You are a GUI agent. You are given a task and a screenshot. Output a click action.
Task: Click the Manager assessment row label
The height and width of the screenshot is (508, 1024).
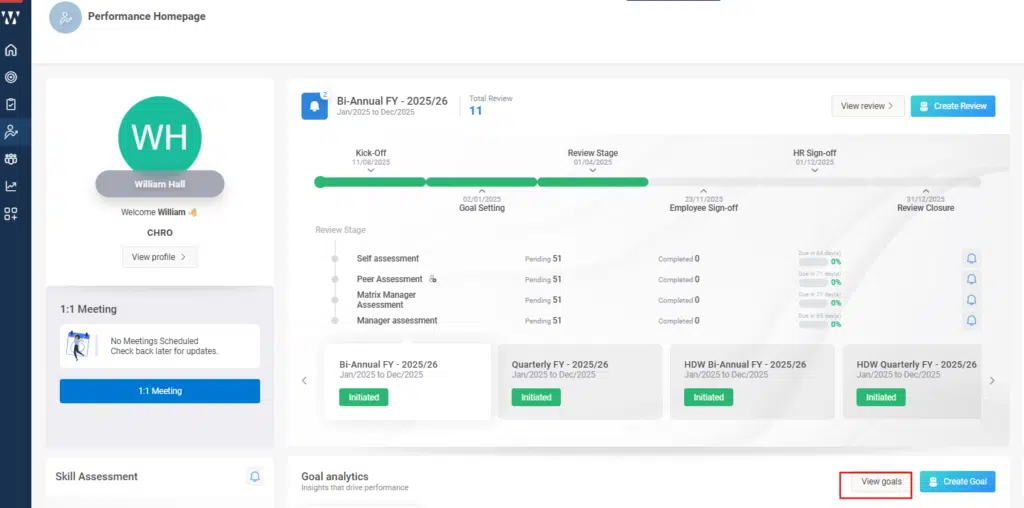pyautogui.click(x=397, y=321)
